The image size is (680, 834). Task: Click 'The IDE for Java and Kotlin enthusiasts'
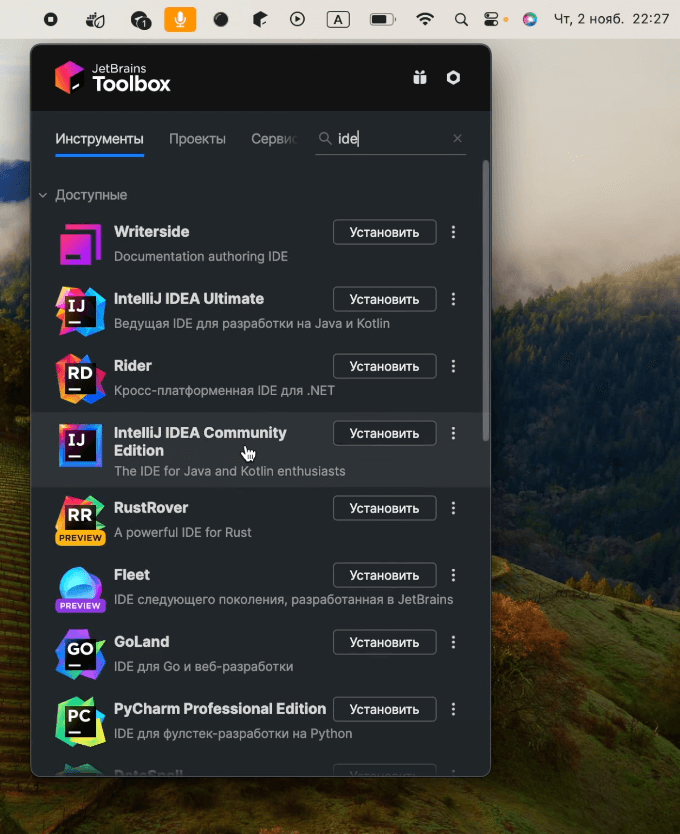pyautogui.click(x=230, y=471)
